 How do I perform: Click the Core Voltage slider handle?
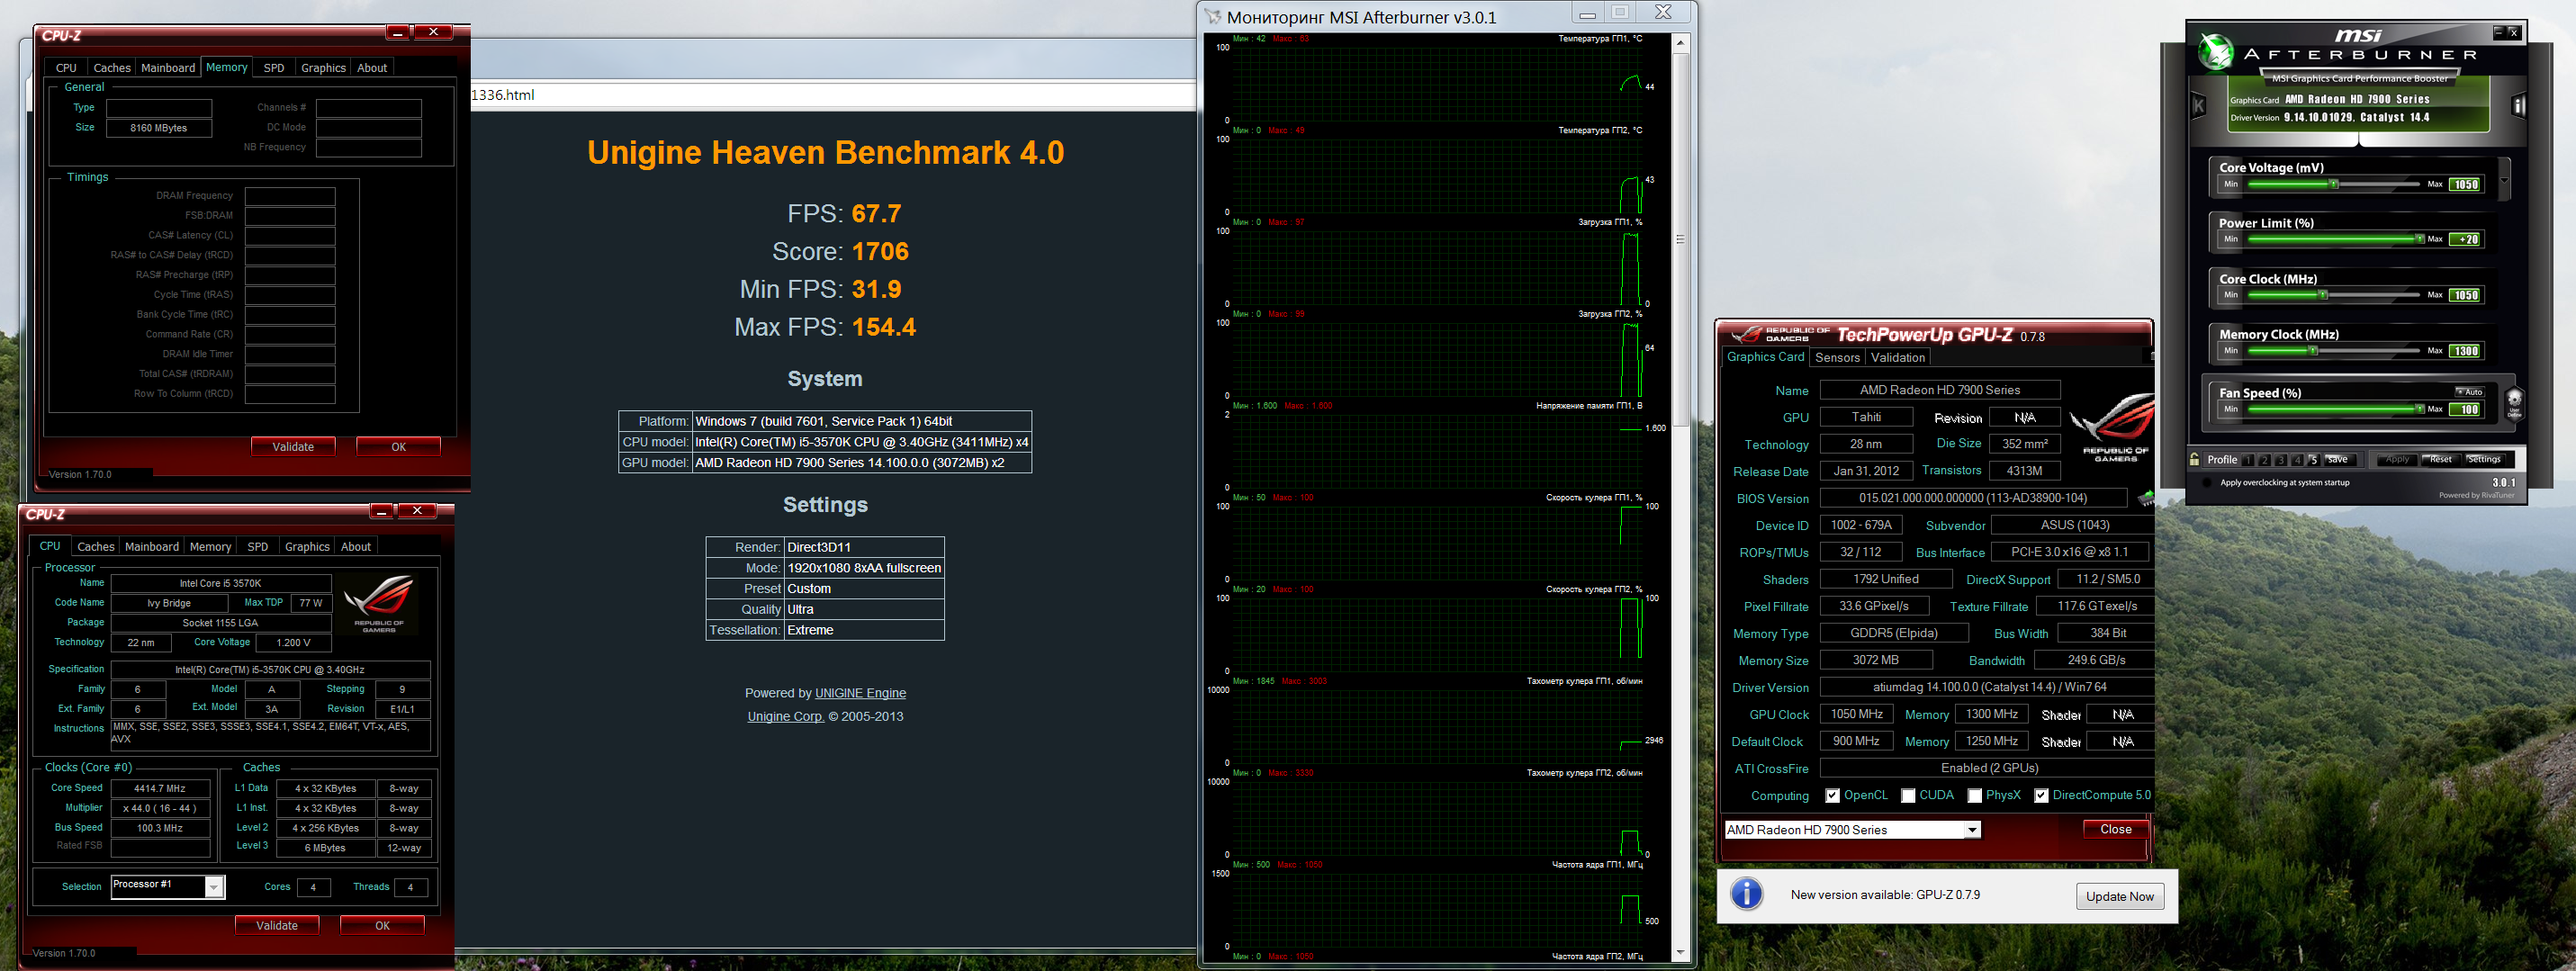(2334, 184)
